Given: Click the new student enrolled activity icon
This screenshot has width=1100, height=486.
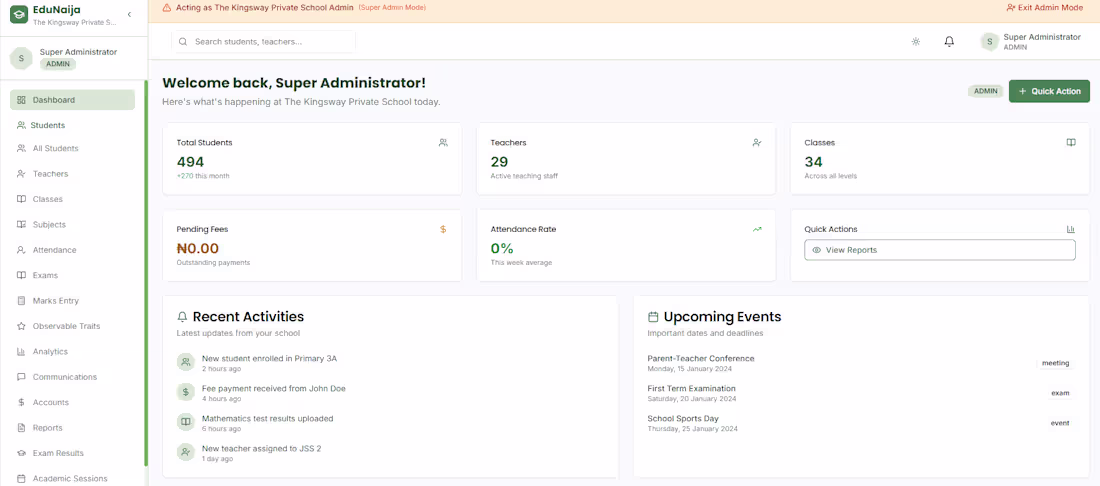Looking at the screenshot, I should (185, 362).
